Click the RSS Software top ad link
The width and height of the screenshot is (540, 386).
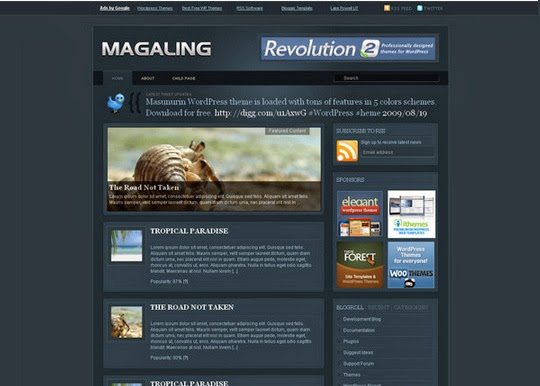point(250,8)
